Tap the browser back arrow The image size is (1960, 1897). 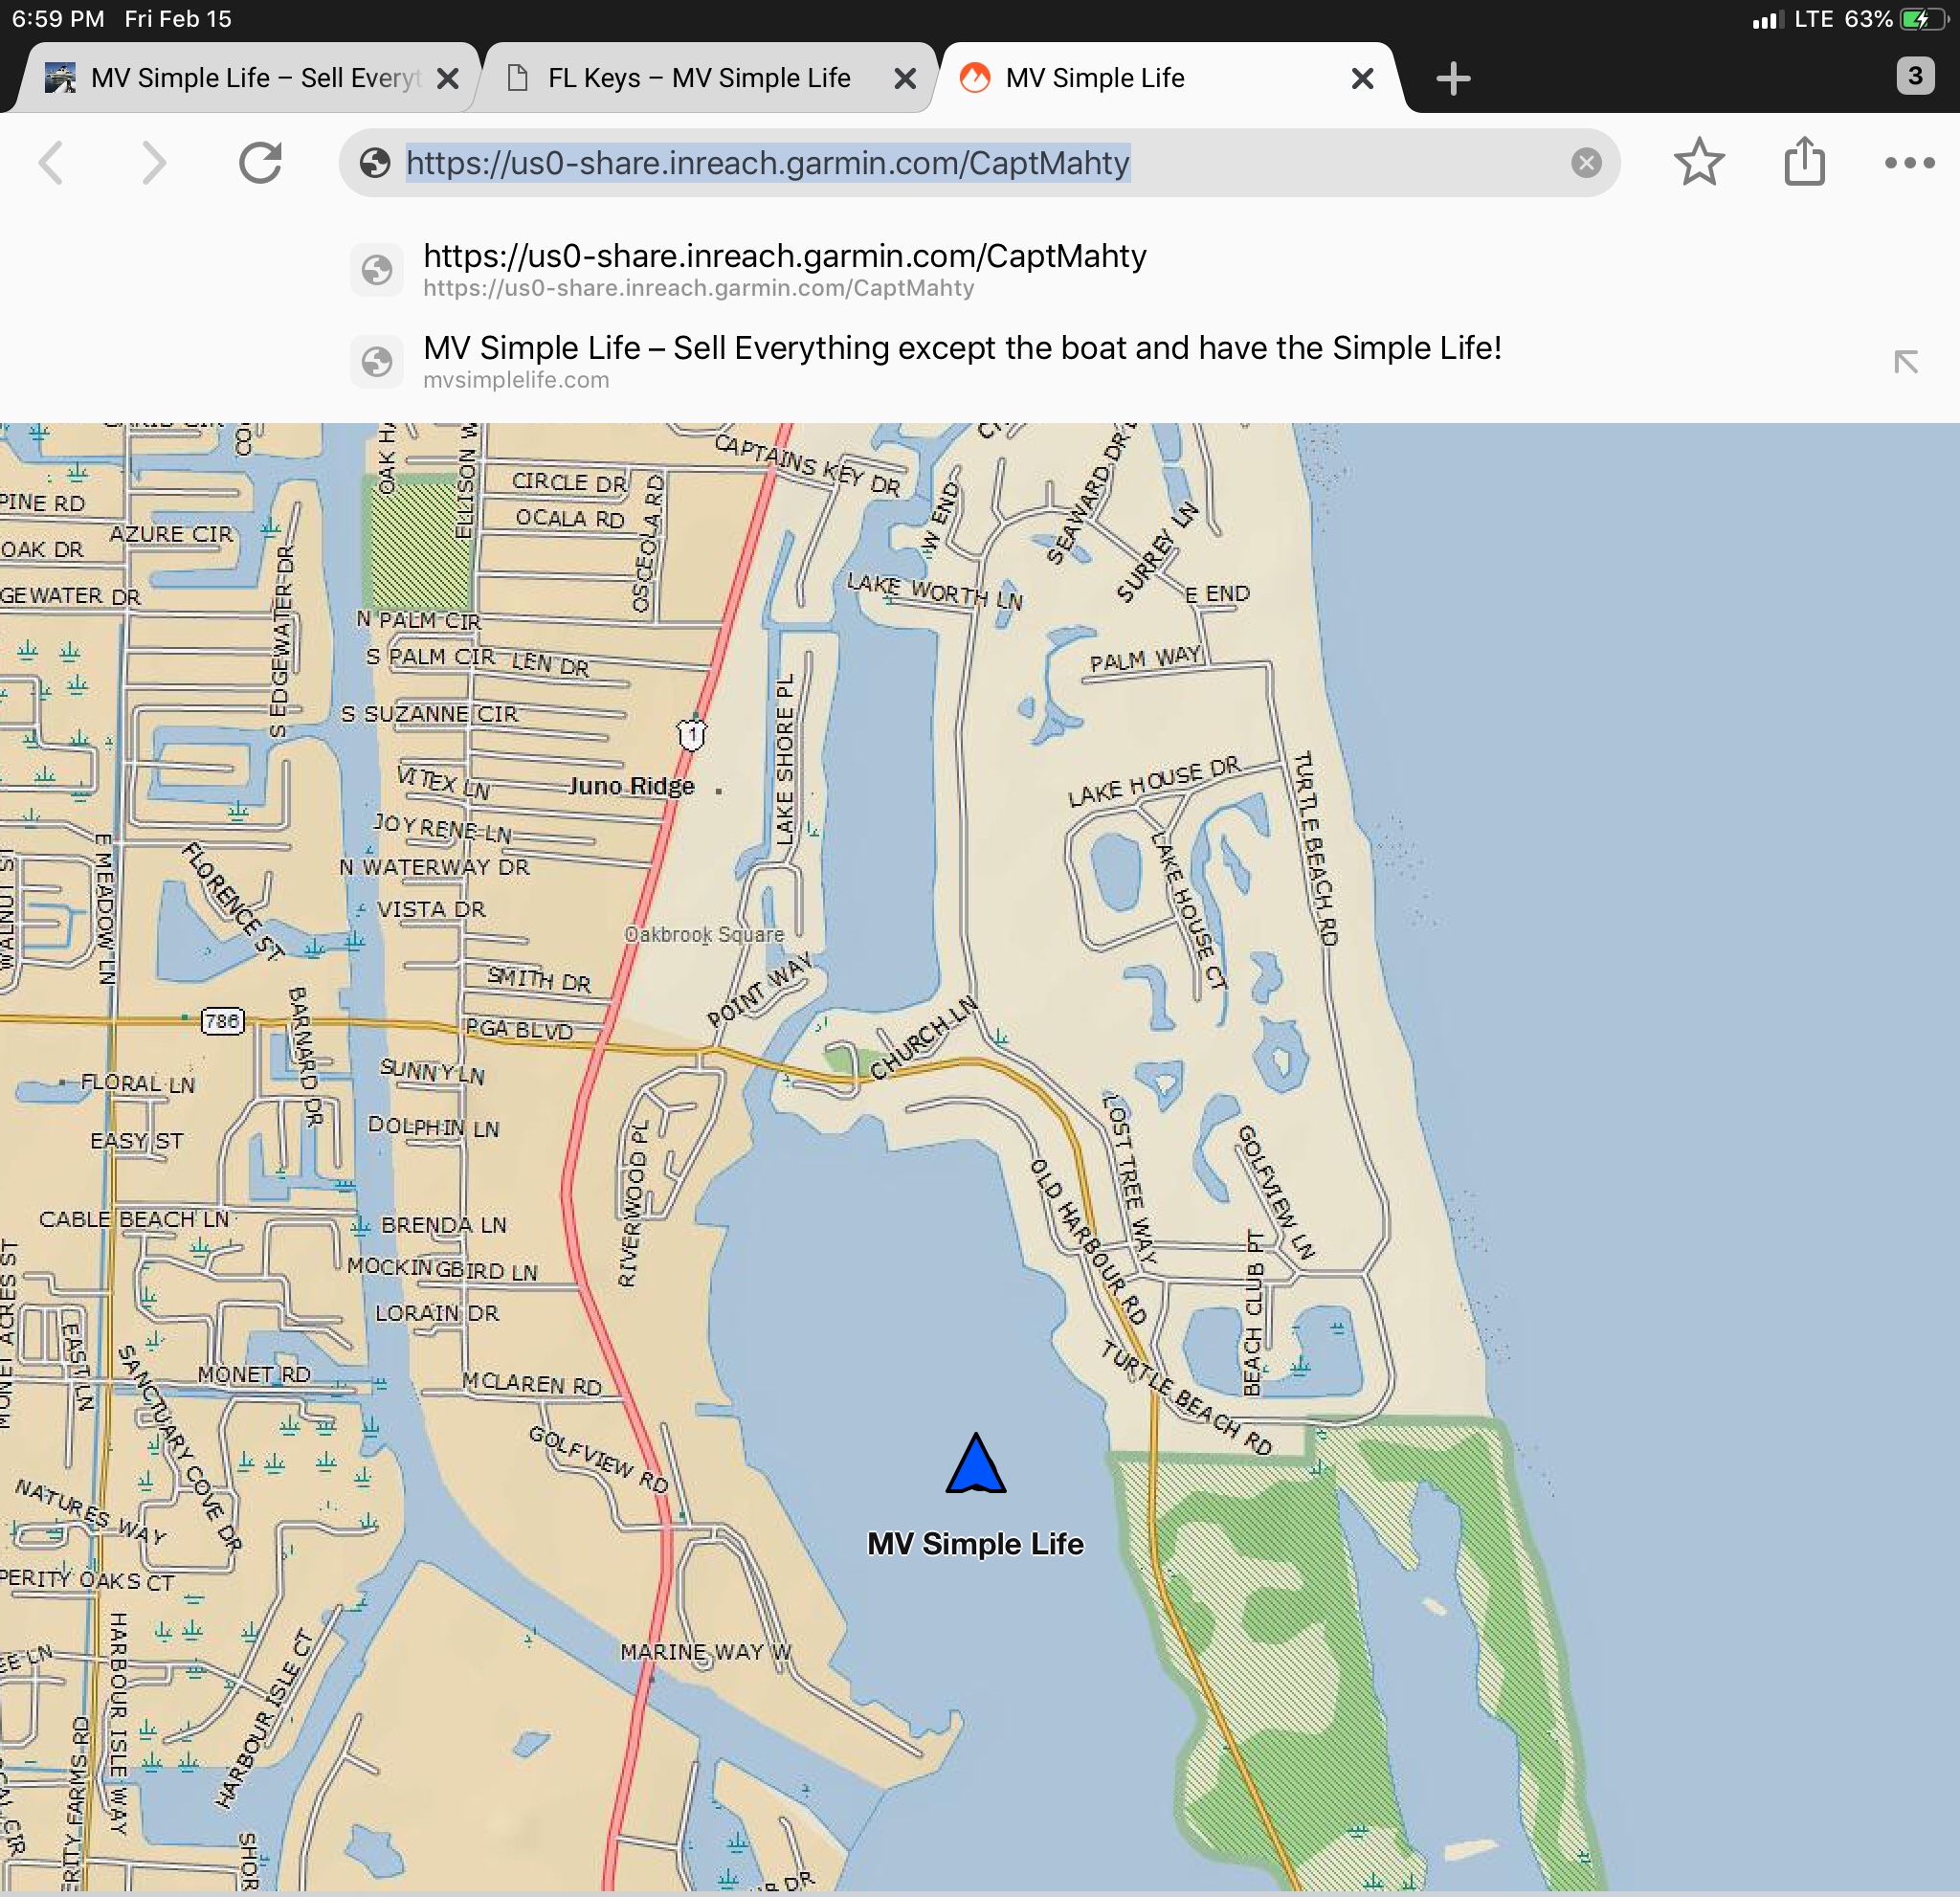52,163
